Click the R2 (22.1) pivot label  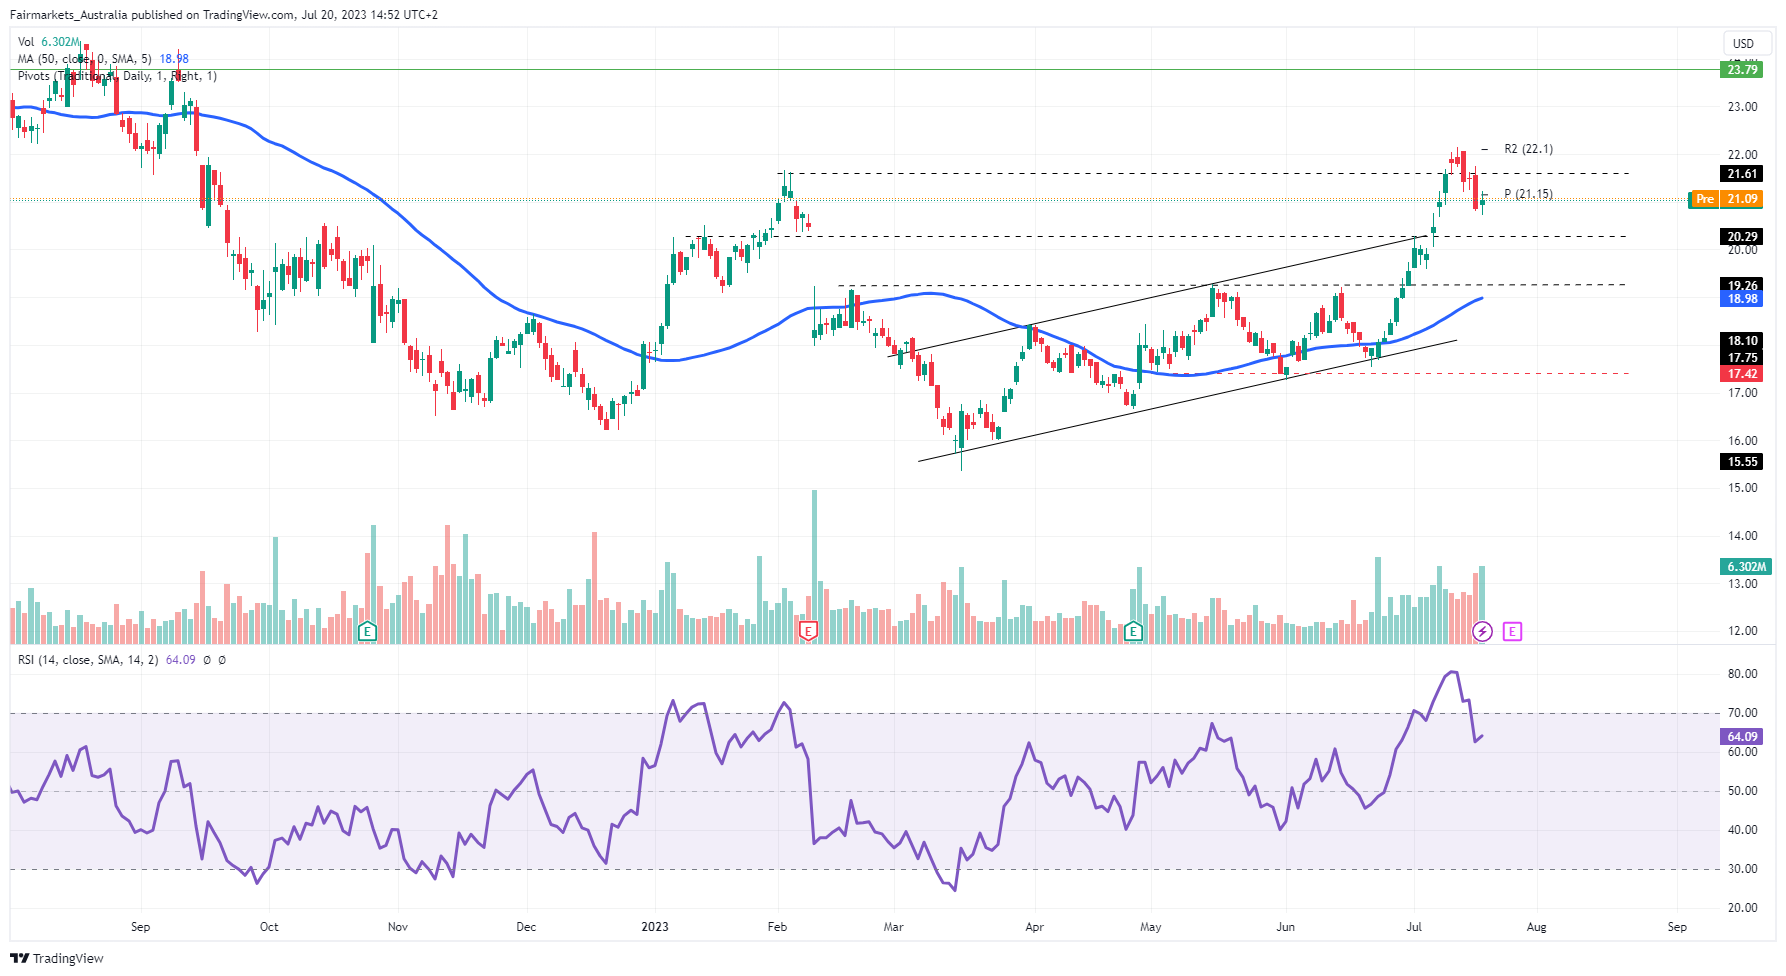[x=1528, y=149]
